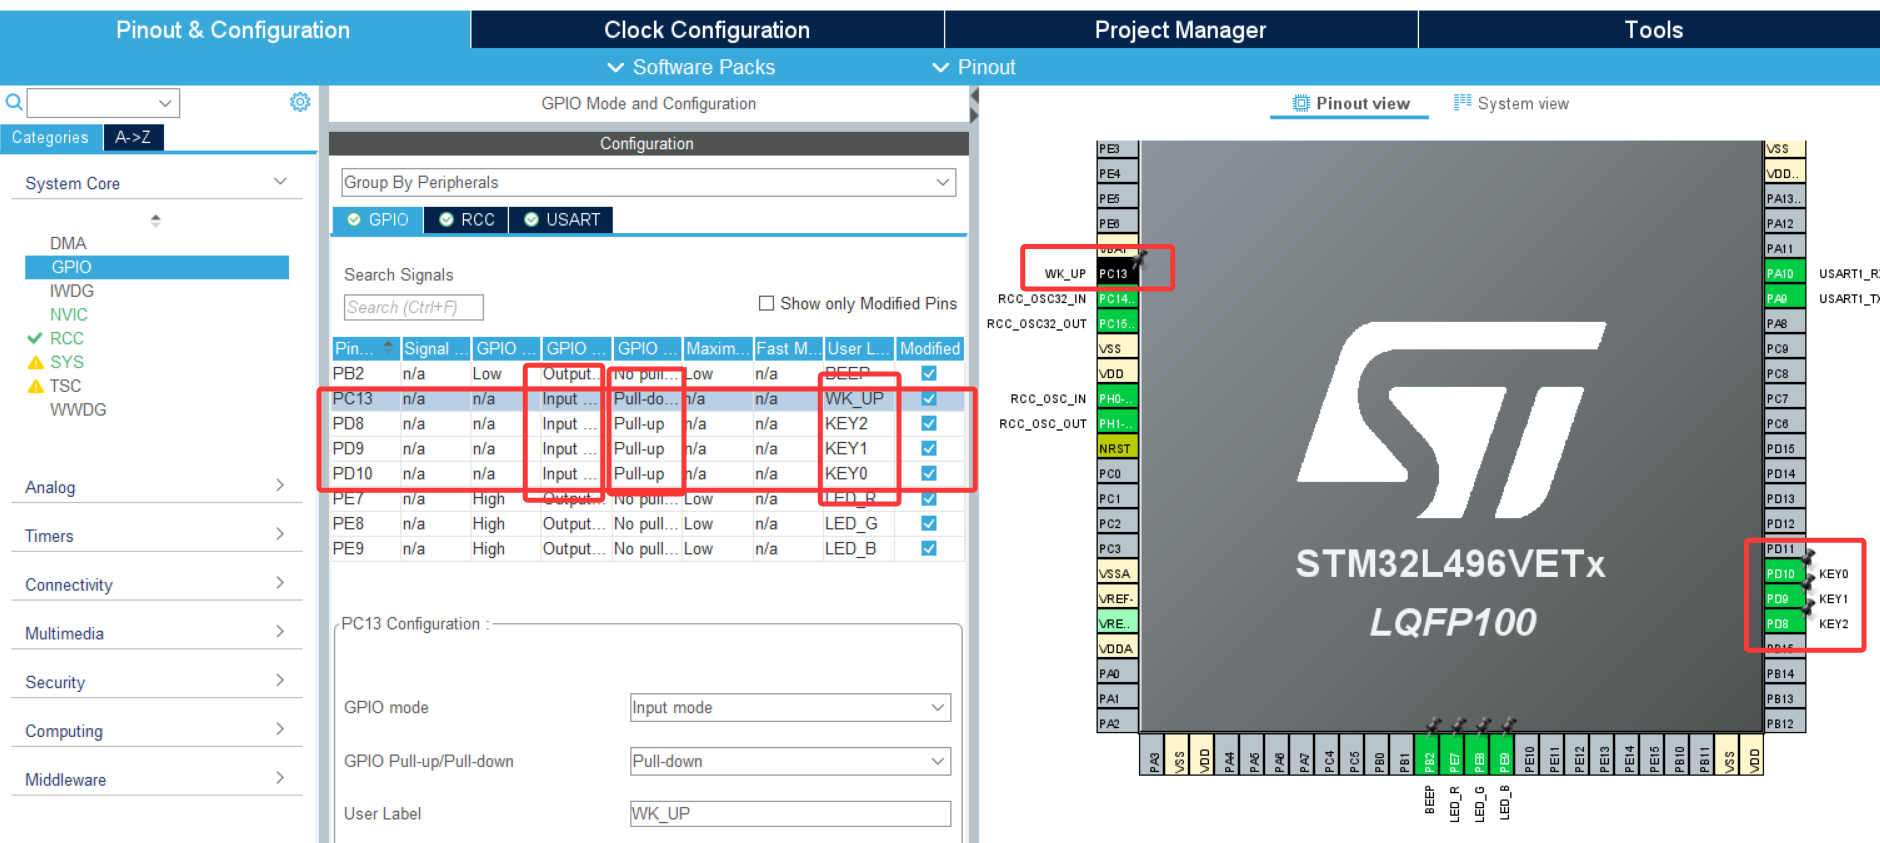This screenshot has width=1880, height=843.
Task: Click the yellow warning icon beside TSC
Action: 36,386
